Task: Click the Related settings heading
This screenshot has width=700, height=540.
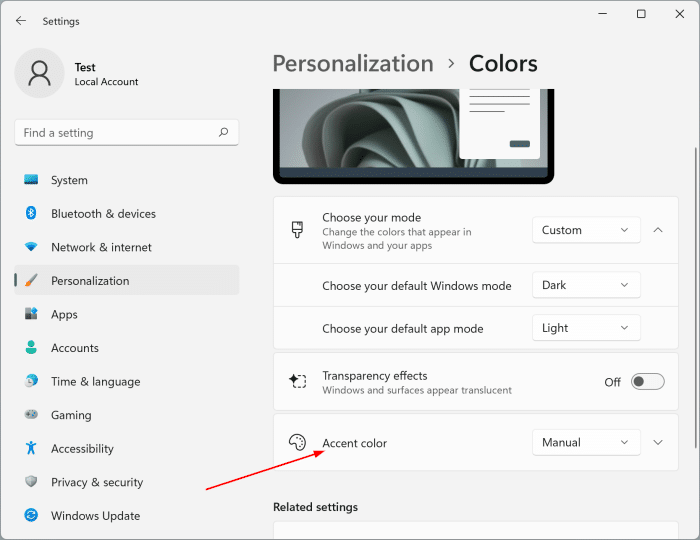Action: point(315,507)
